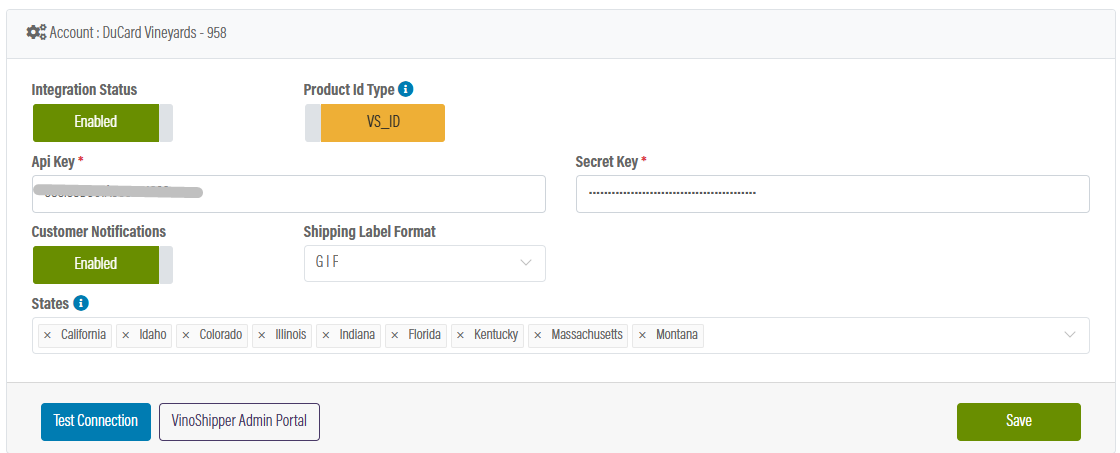Screen dimensions: 1120x453
Task: Toggle Product Id Type VS_ID switch
Action: (375, 122)
